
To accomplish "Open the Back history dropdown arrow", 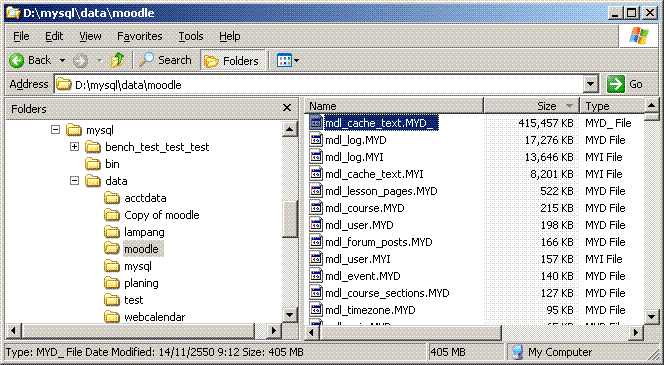I will [62, 61].
